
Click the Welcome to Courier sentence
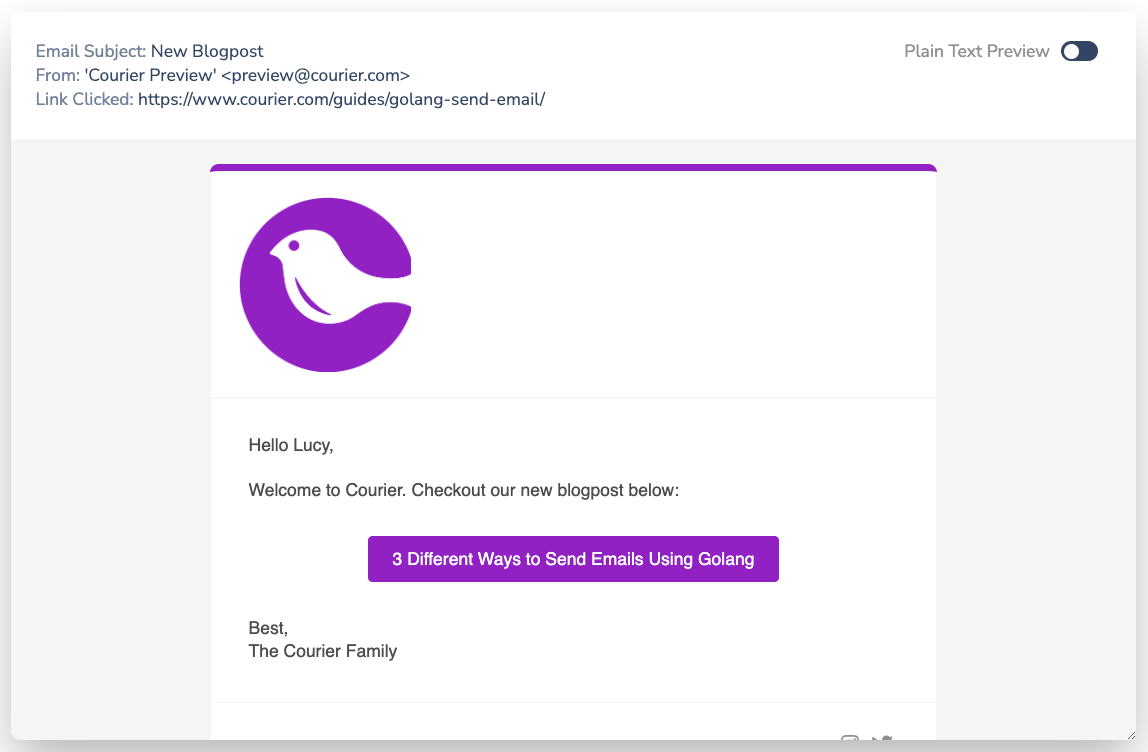pos(463,491)
